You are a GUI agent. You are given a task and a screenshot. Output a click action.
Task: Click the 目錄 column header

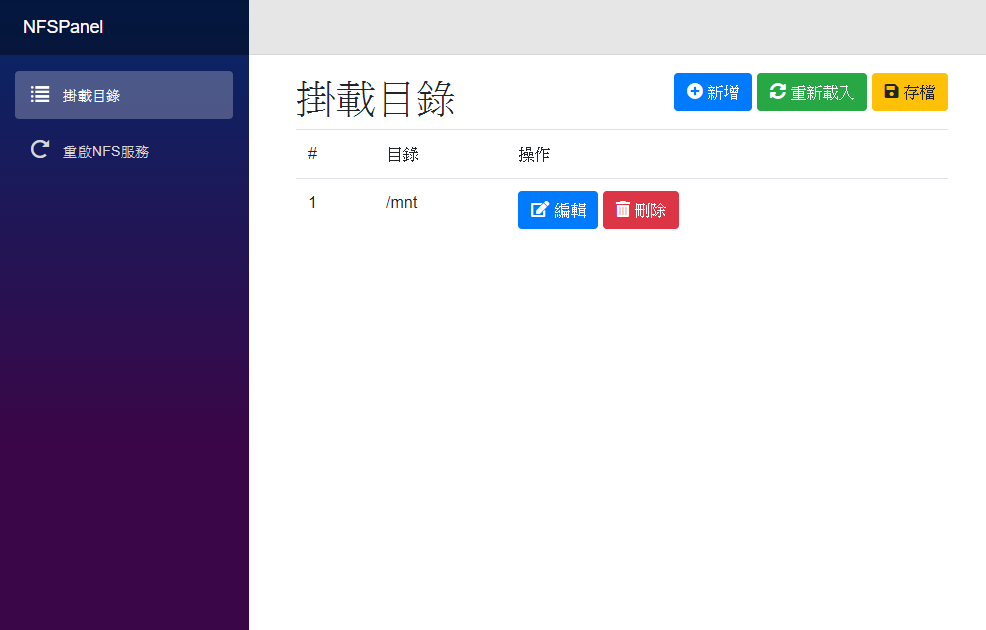402,154
